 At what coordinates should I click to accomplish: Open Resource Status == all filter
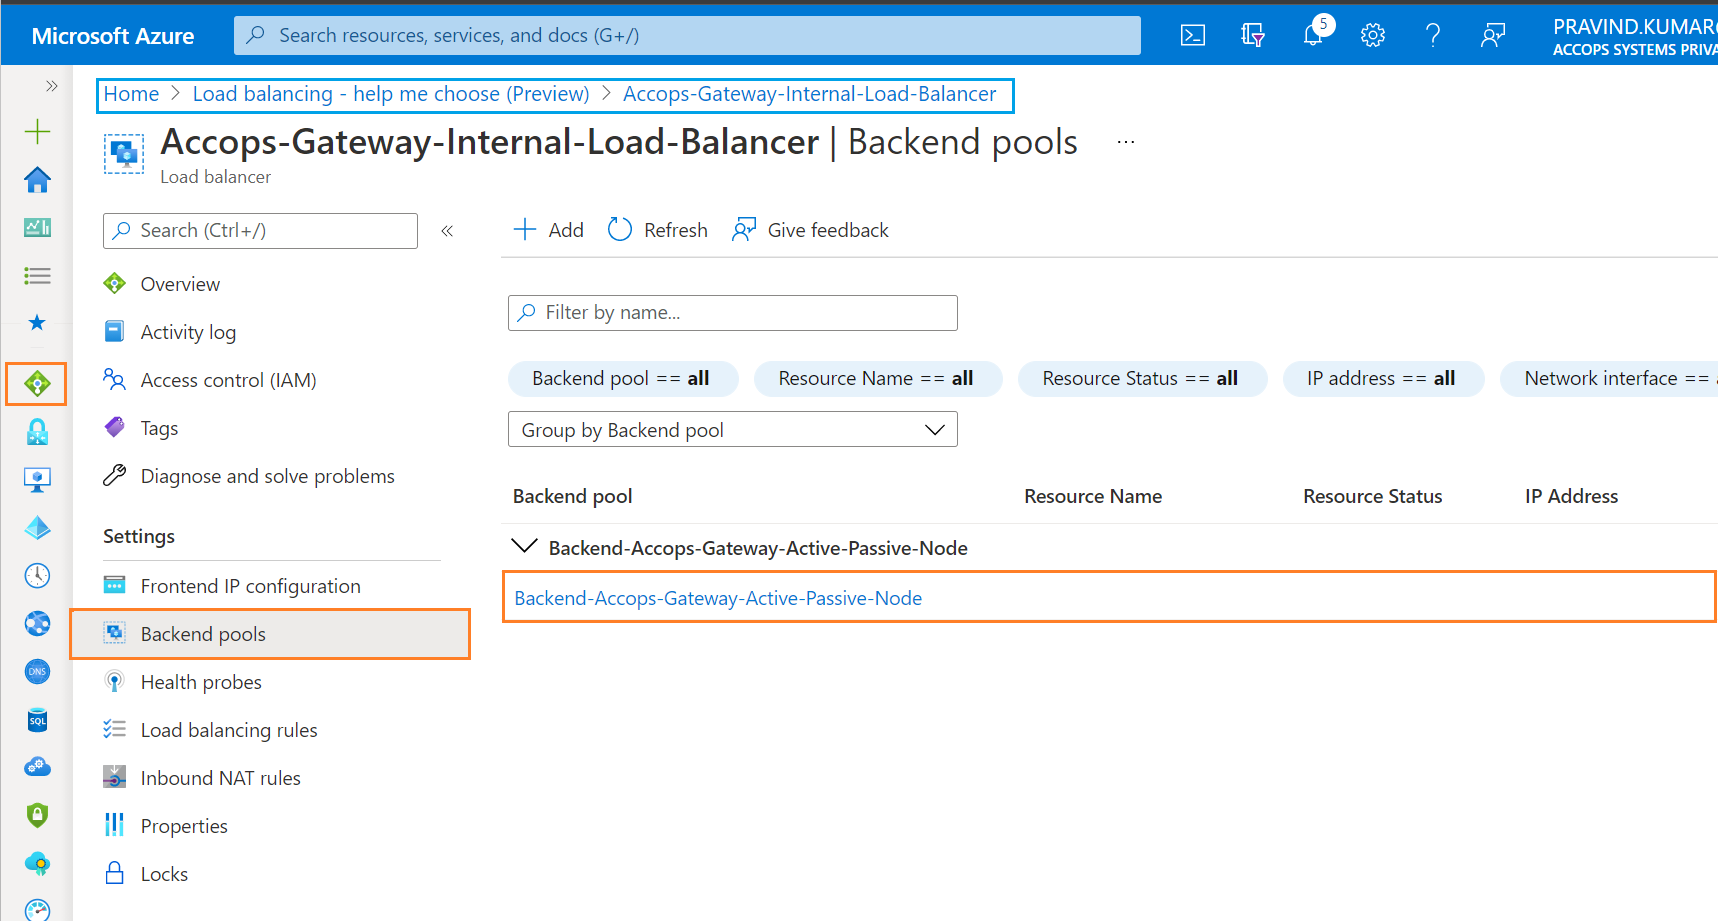pos(1141,379)
